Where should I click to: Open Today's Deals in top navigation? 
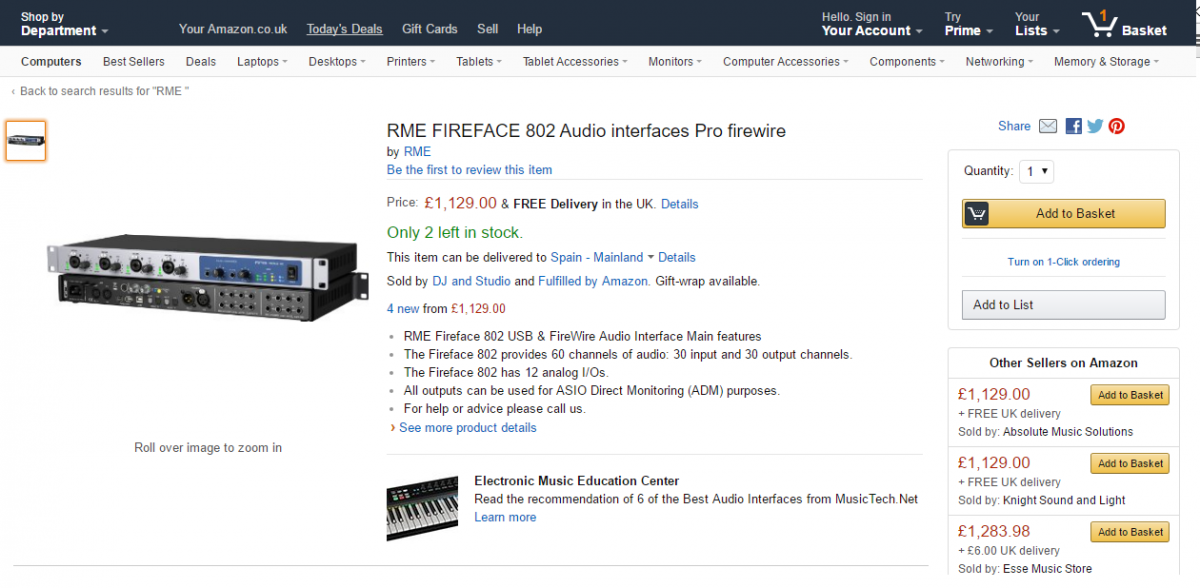tap(344, 29)
